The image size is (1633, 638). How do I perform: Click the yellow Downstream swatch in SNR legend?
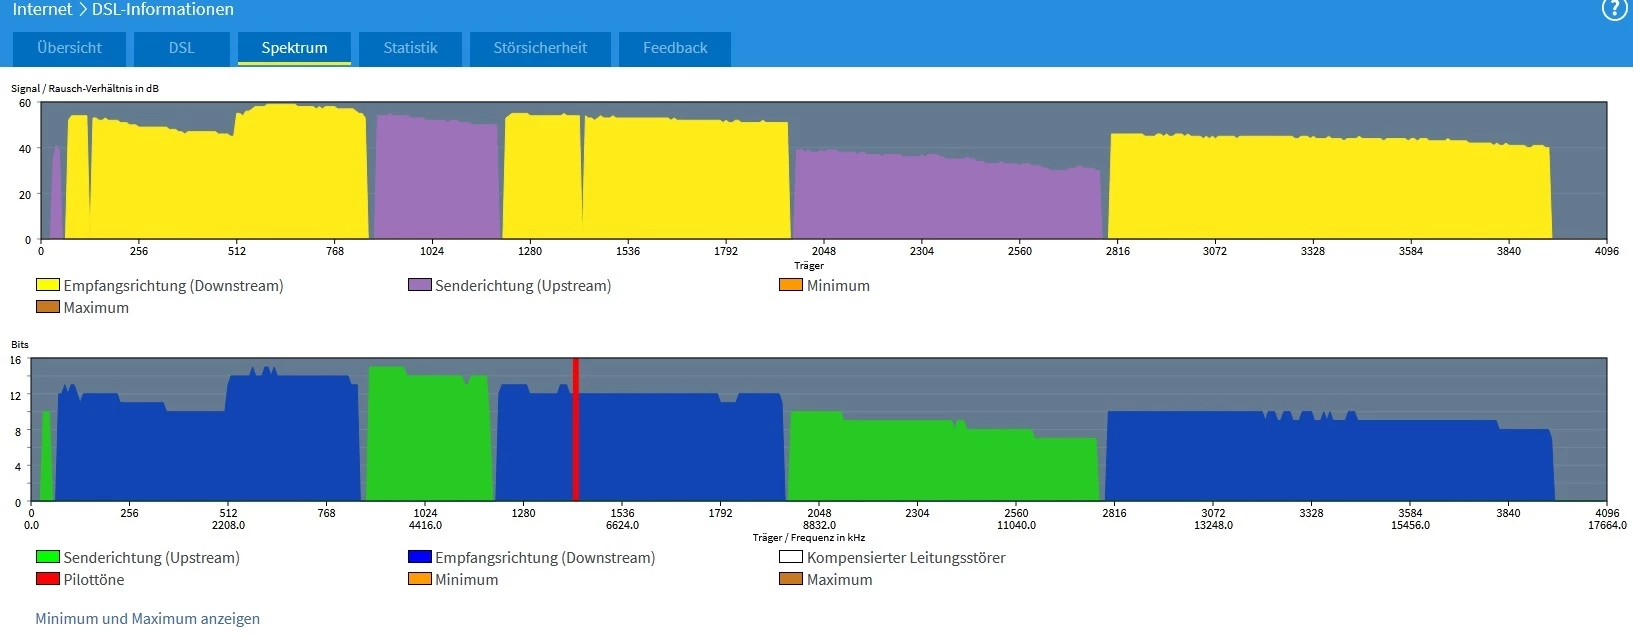pyautogui.click(x=48, y=285)
